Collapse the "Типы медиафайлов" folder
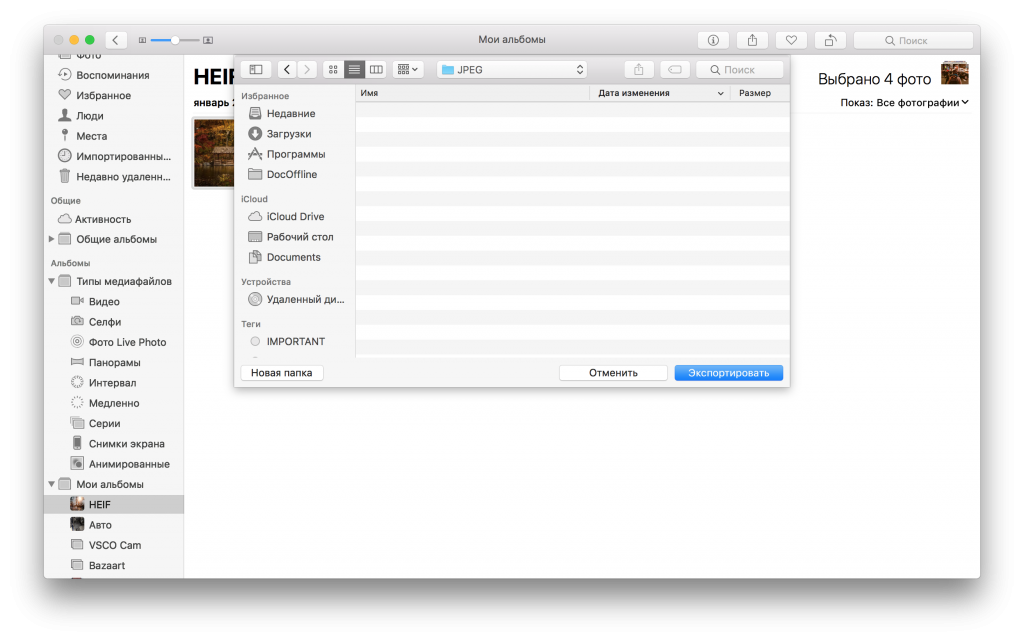 click(x=52, y=281)
